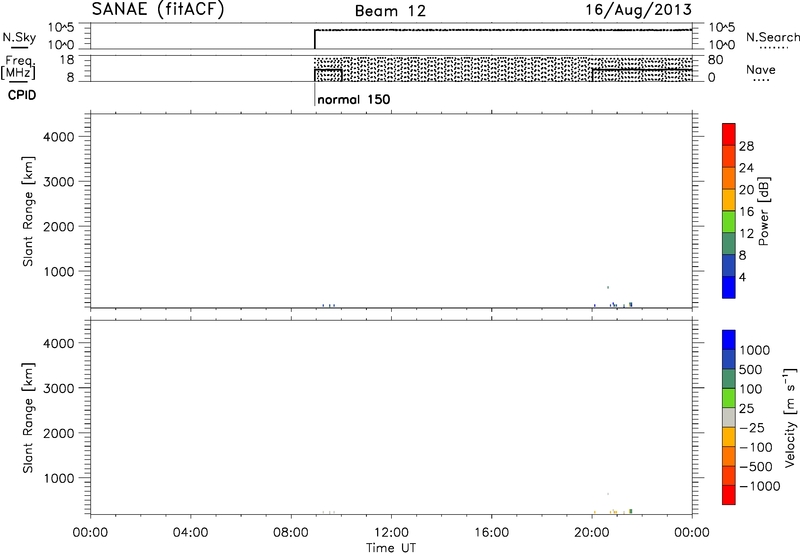800x554 pixels.
Task: Pick the bottom red Velocity swatch below −1000
Action: (x=729, y=495)
